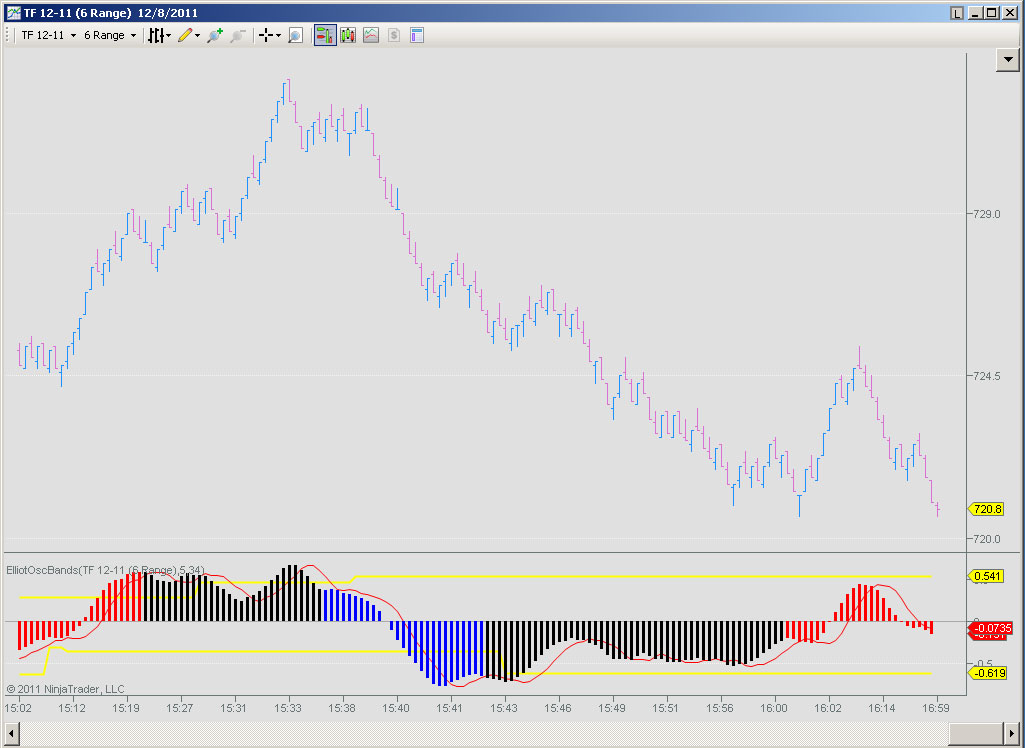Select the bar chart style icon

pyautogui.click(x=155, y=35)
